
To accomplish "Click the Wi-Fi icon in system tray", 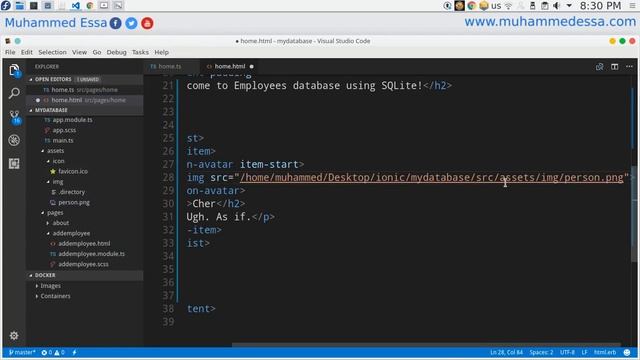I will [x=509, y=6].
